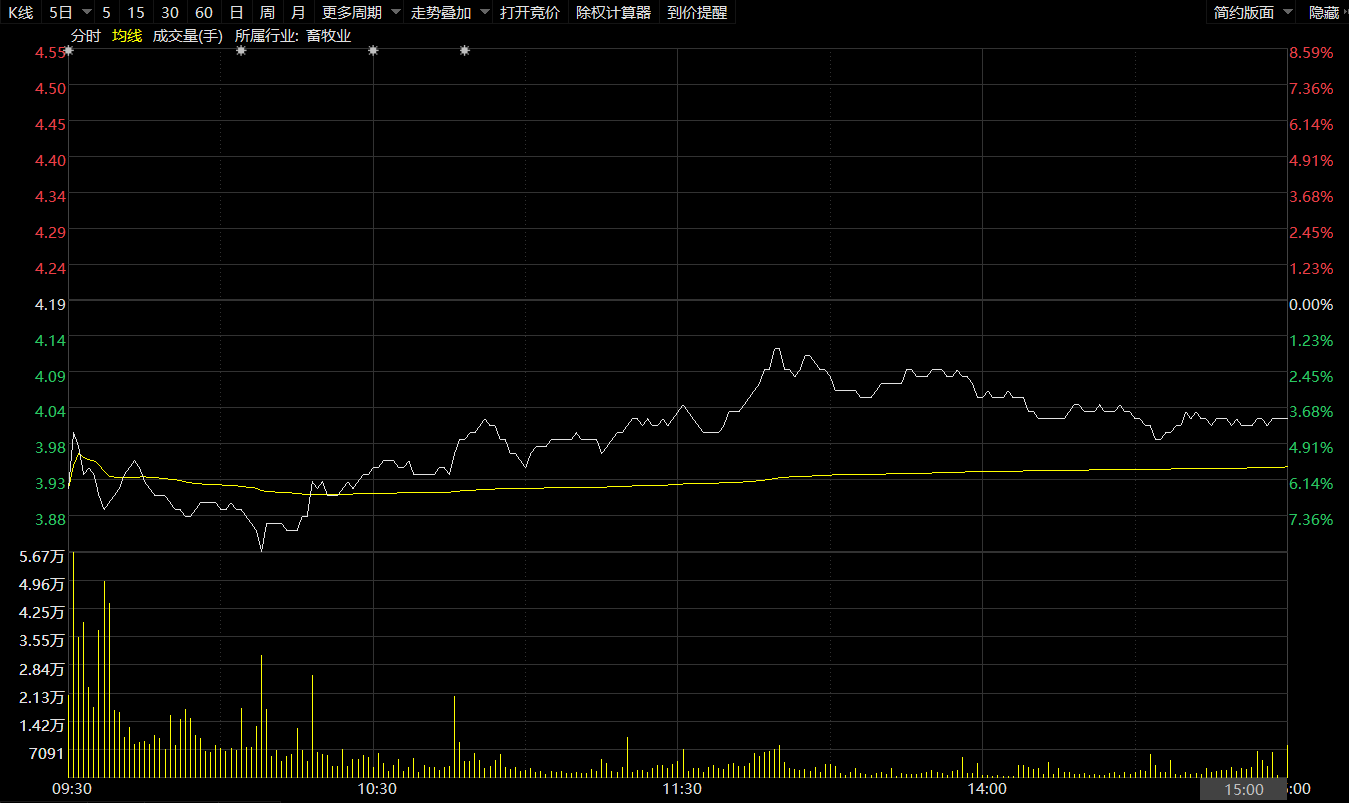The width and height of the screenshot is (1349, 803).
Task: Click the last star marker after 10:30
Action: tap(465, 50)
